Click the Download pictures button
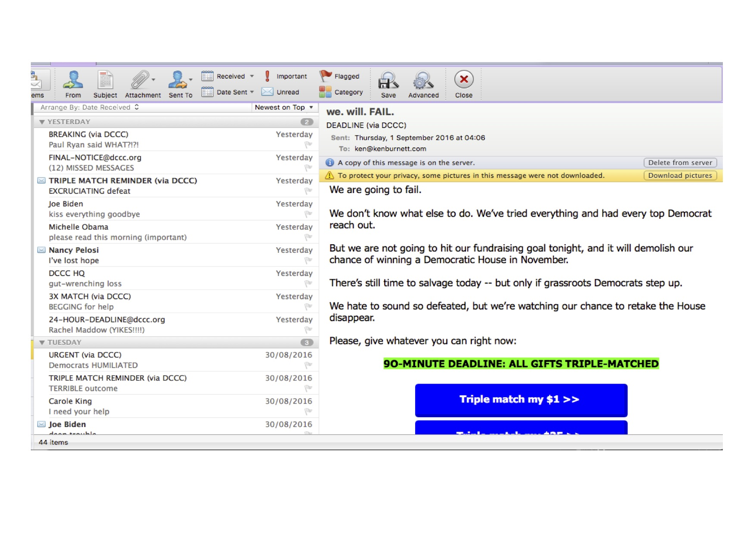The width and height of the screenshot is (755, 534). coord(680,175)
